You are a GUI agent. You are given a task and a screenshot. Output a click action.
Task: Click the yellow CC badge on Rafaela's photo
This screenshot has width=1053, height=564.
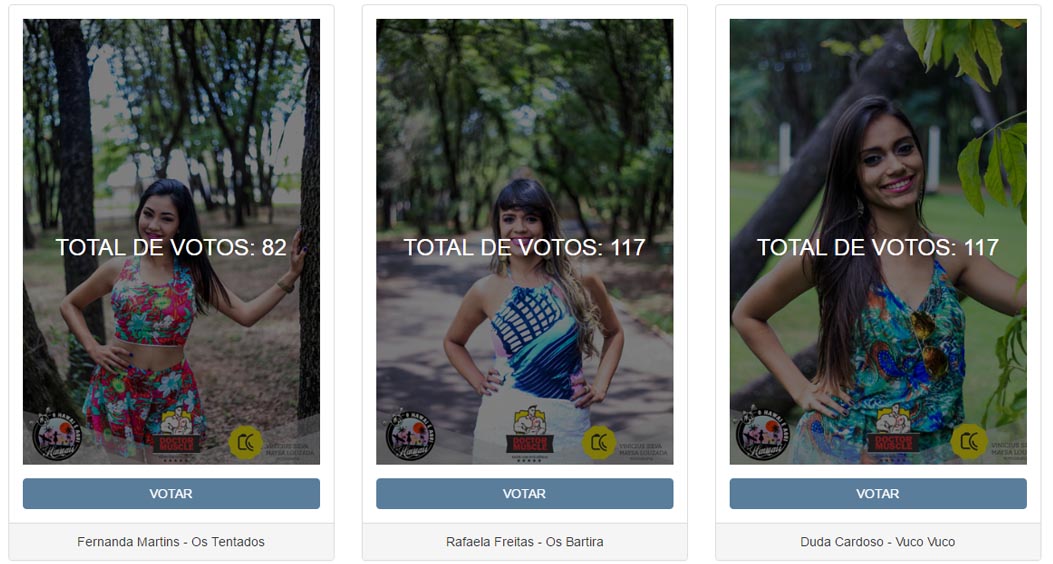coord(598,442)
